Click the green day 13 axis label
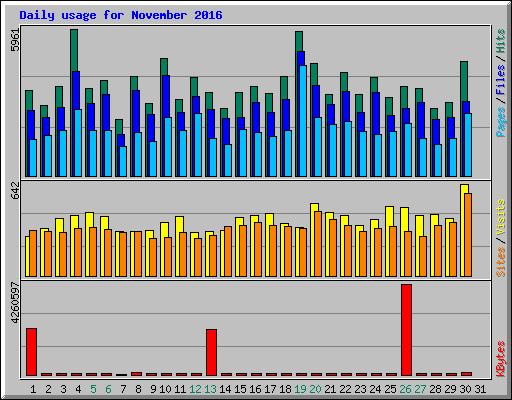The image size is (512, 400). [210, 389]
